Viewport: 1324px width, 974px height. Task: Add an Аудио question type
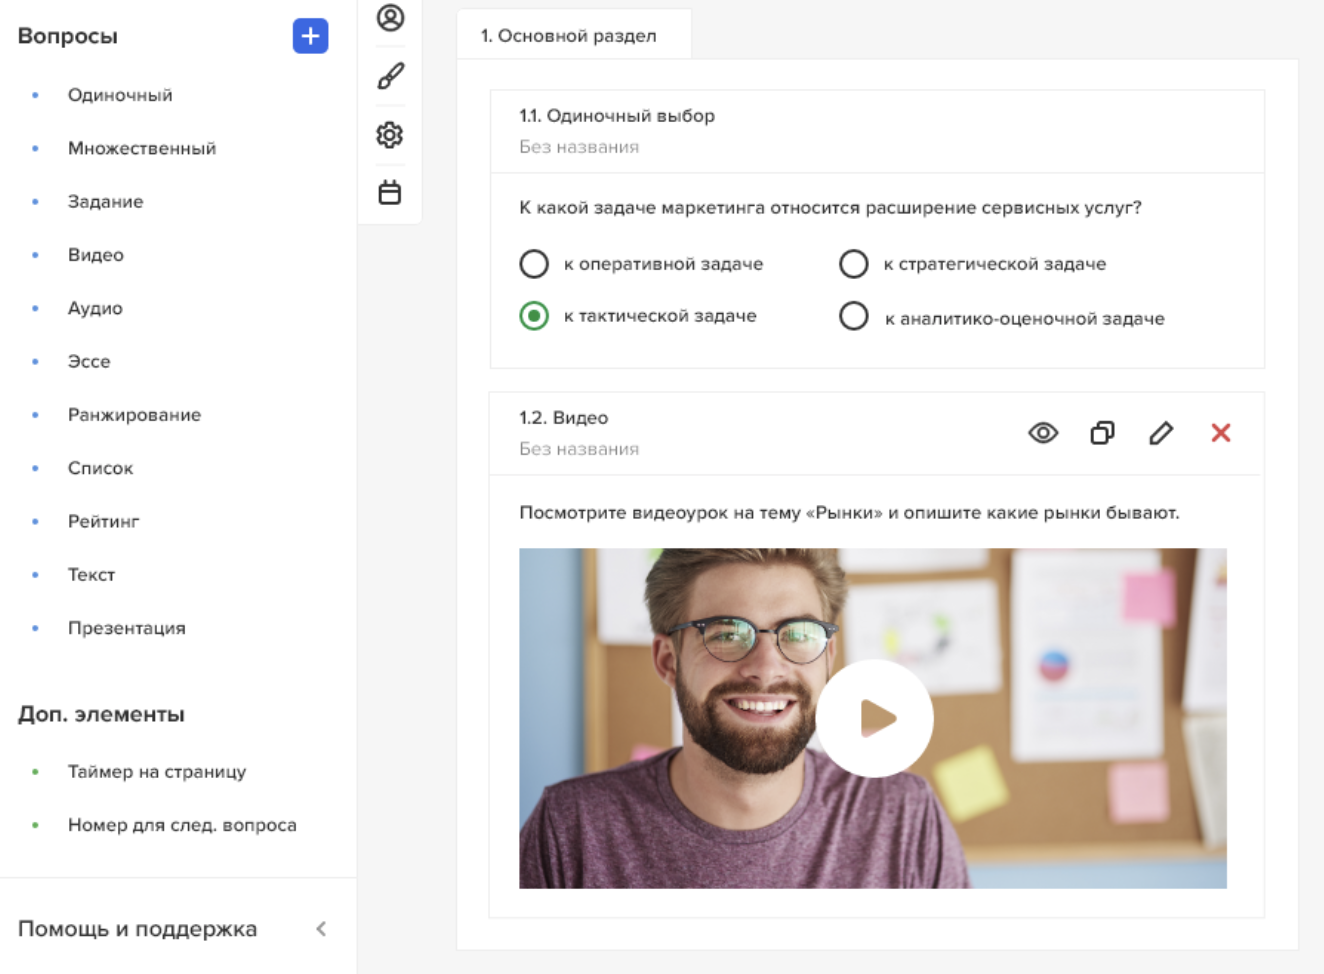[x=95, y=308]
